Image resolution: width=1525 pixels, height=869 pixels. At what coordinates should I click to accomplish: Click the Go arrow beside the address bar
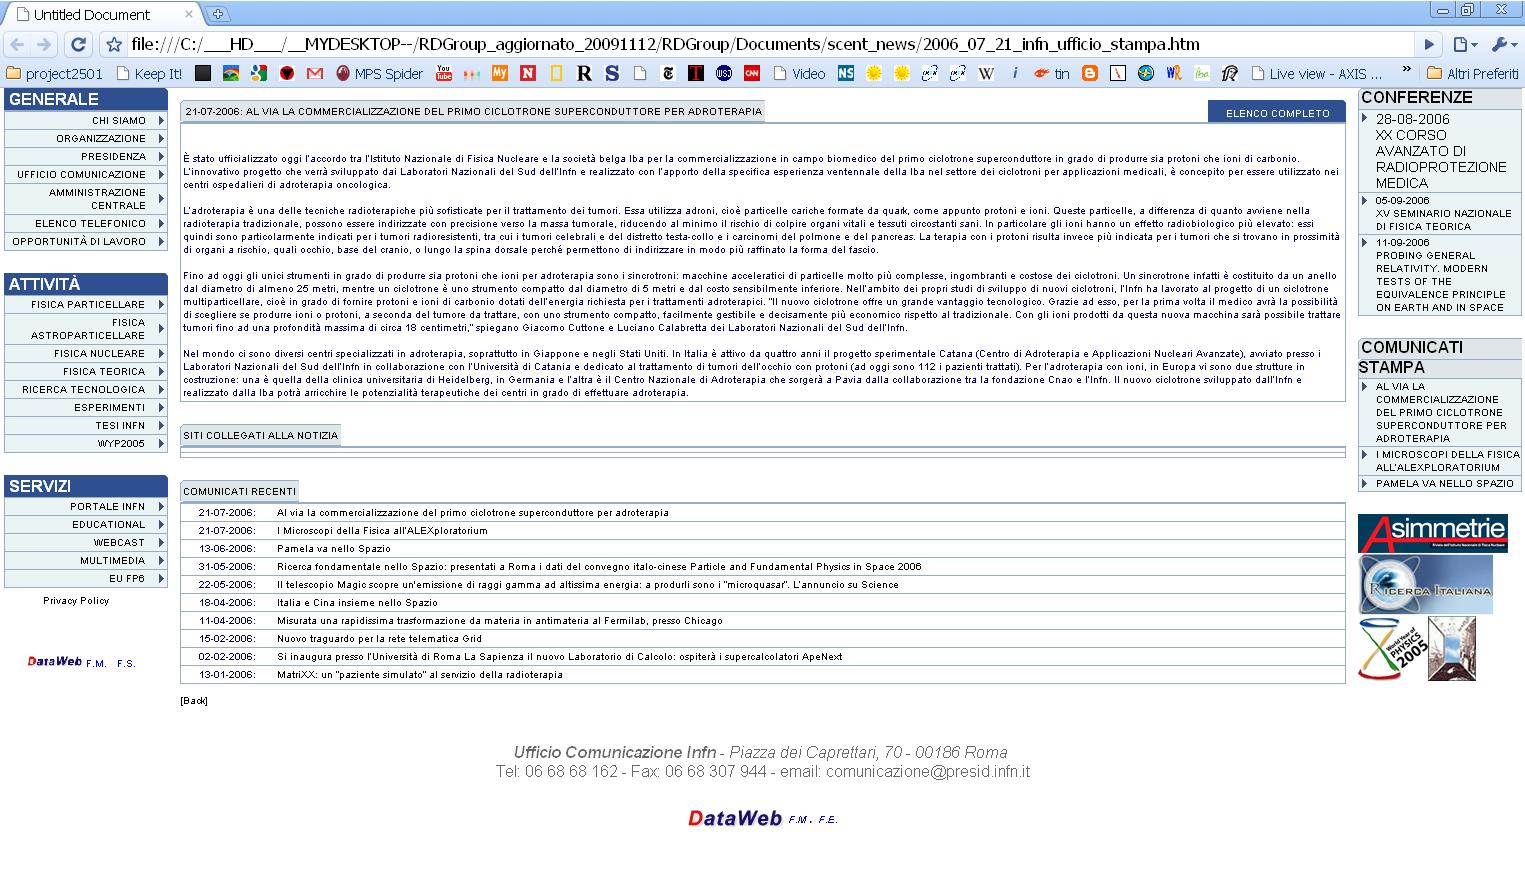click(1429, 44)
